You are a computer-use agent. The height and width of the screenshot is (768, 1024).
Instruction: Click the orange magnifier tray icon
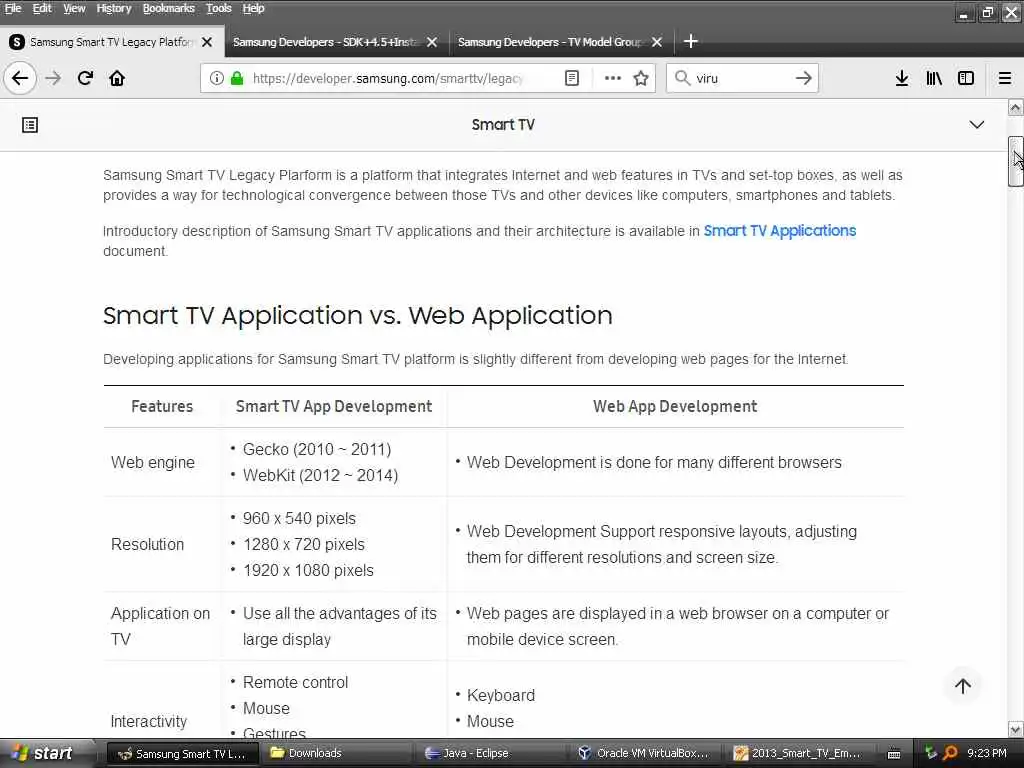pyautogui.click(x=950, y=753)
